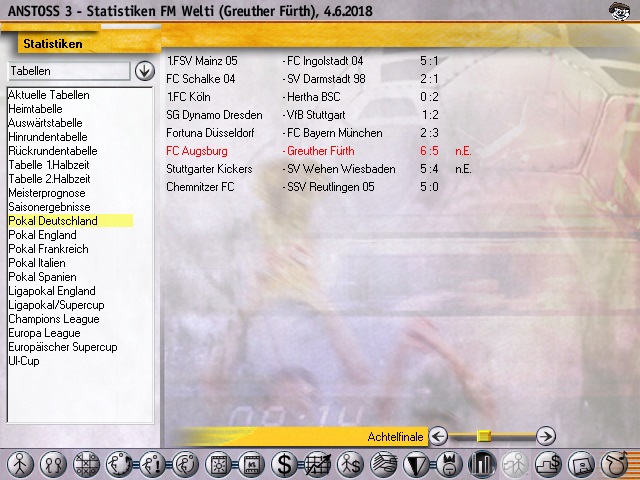Open the sun calendar icon
The width and height of the screenshot is (640, 480).
point(218,464)
